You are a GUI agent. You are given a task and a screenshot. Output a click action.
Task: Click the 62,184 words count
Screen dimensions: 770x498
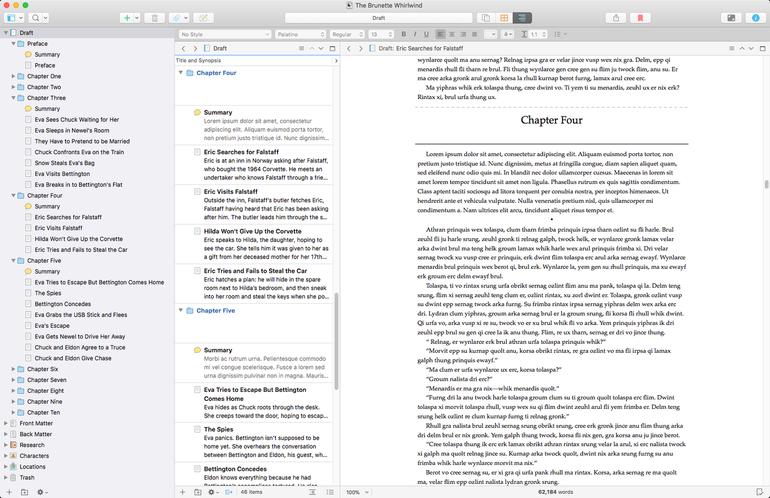point(555,492)
